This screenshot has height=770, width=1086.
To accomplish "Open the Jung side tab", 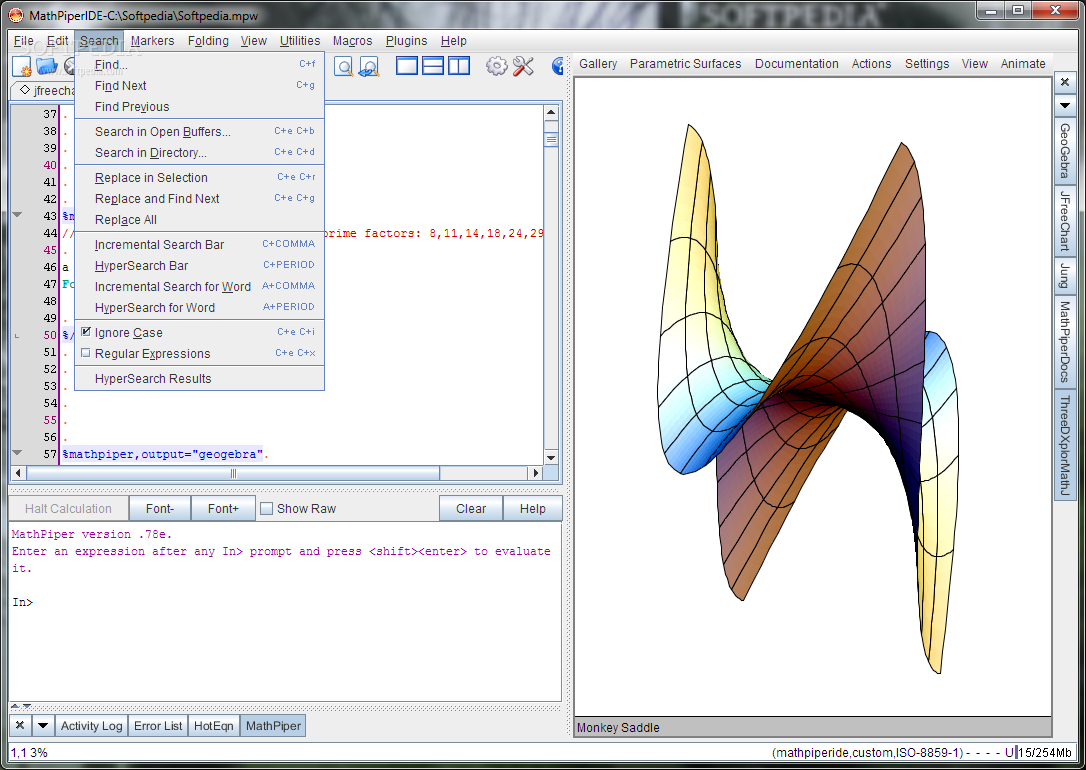I will 1065,276.
